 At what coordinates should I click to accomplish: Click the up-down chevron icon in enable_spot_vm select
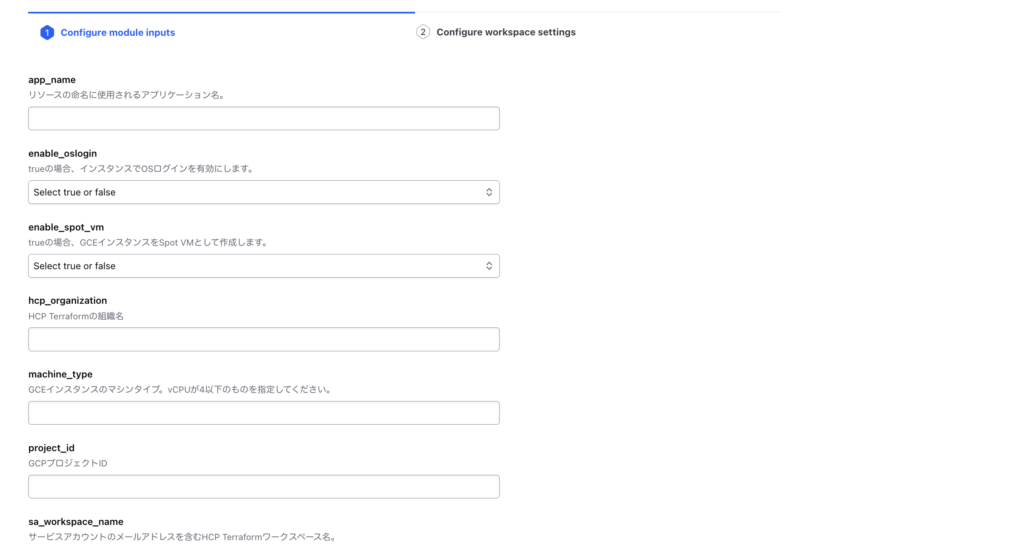[488, 266]
